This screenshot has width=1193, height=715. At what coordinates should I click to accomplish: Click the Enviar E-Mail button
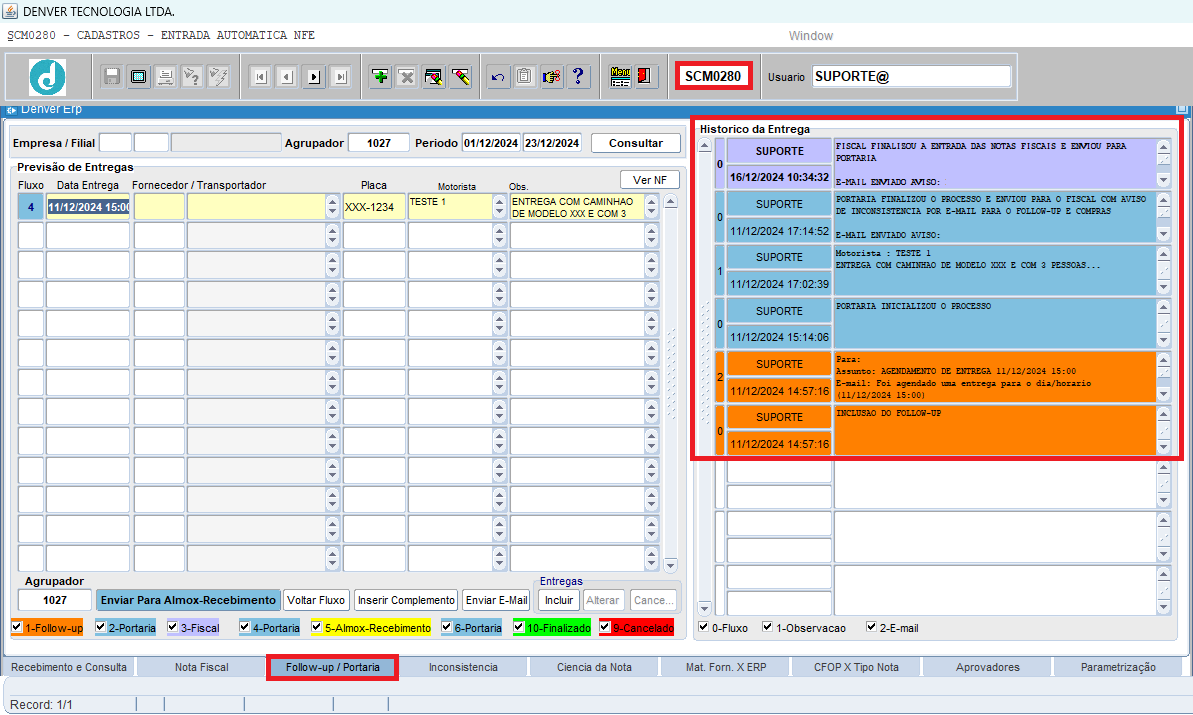pyautogui.click(x=496, y=600)
